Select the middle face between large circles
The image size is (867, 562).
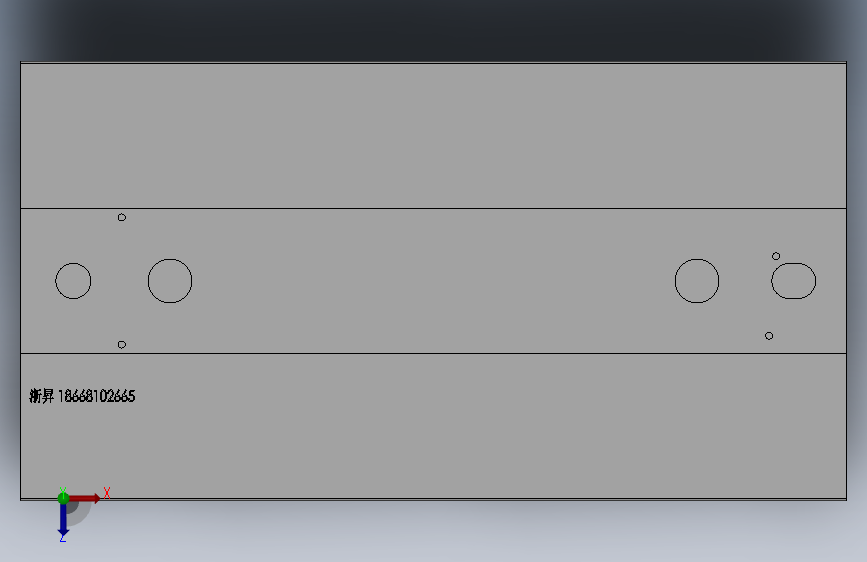pos(434,281)
